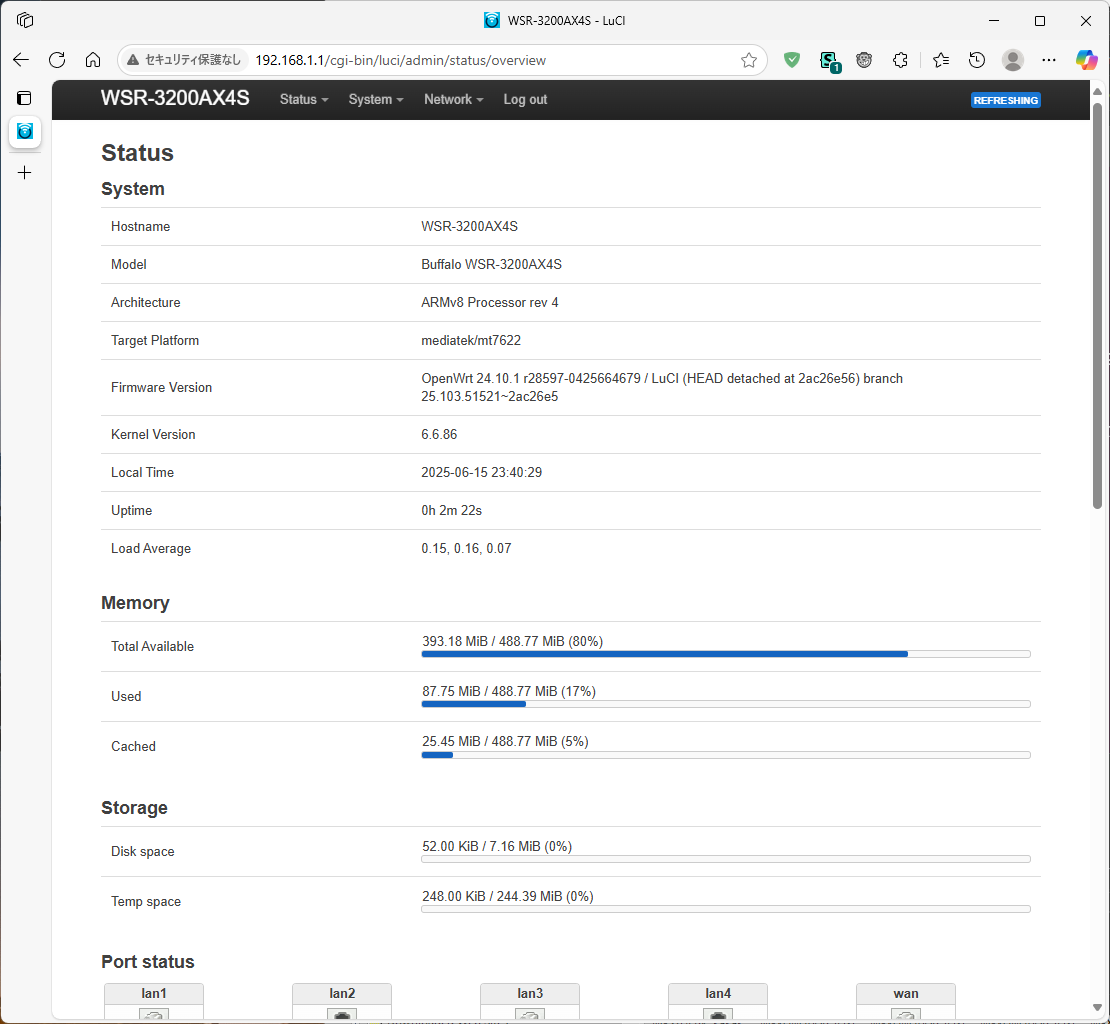The height and width of the screenshot is (1024, 1110).
Task: Expand the Status dropdown menu
Action: [304, 100]
